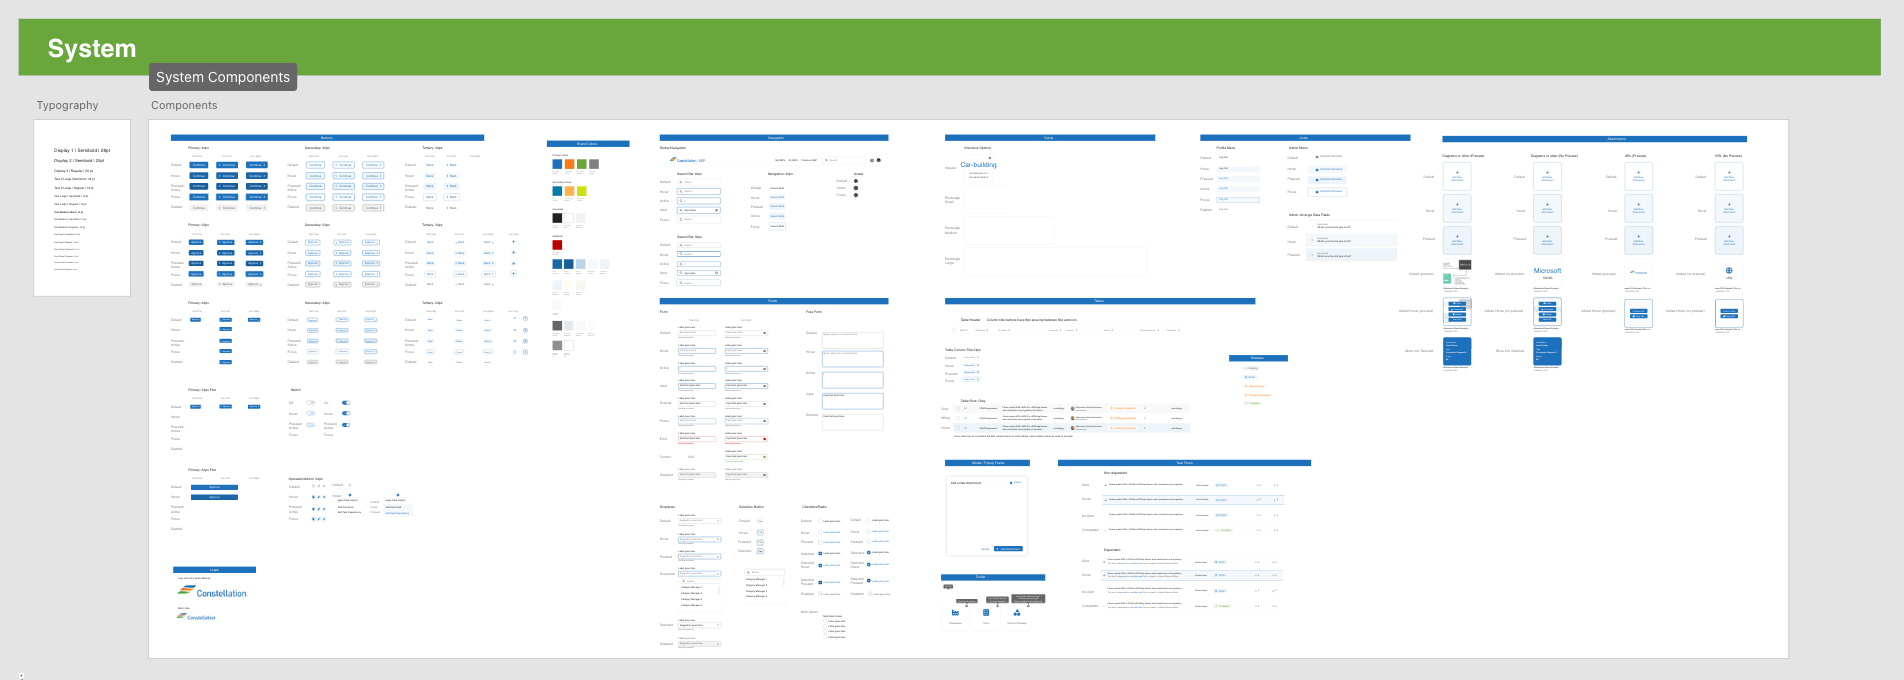This screenshot has height=680, width=1904.
Task: Click the Cards section header bar
Action: click(x=1050, y=137)
